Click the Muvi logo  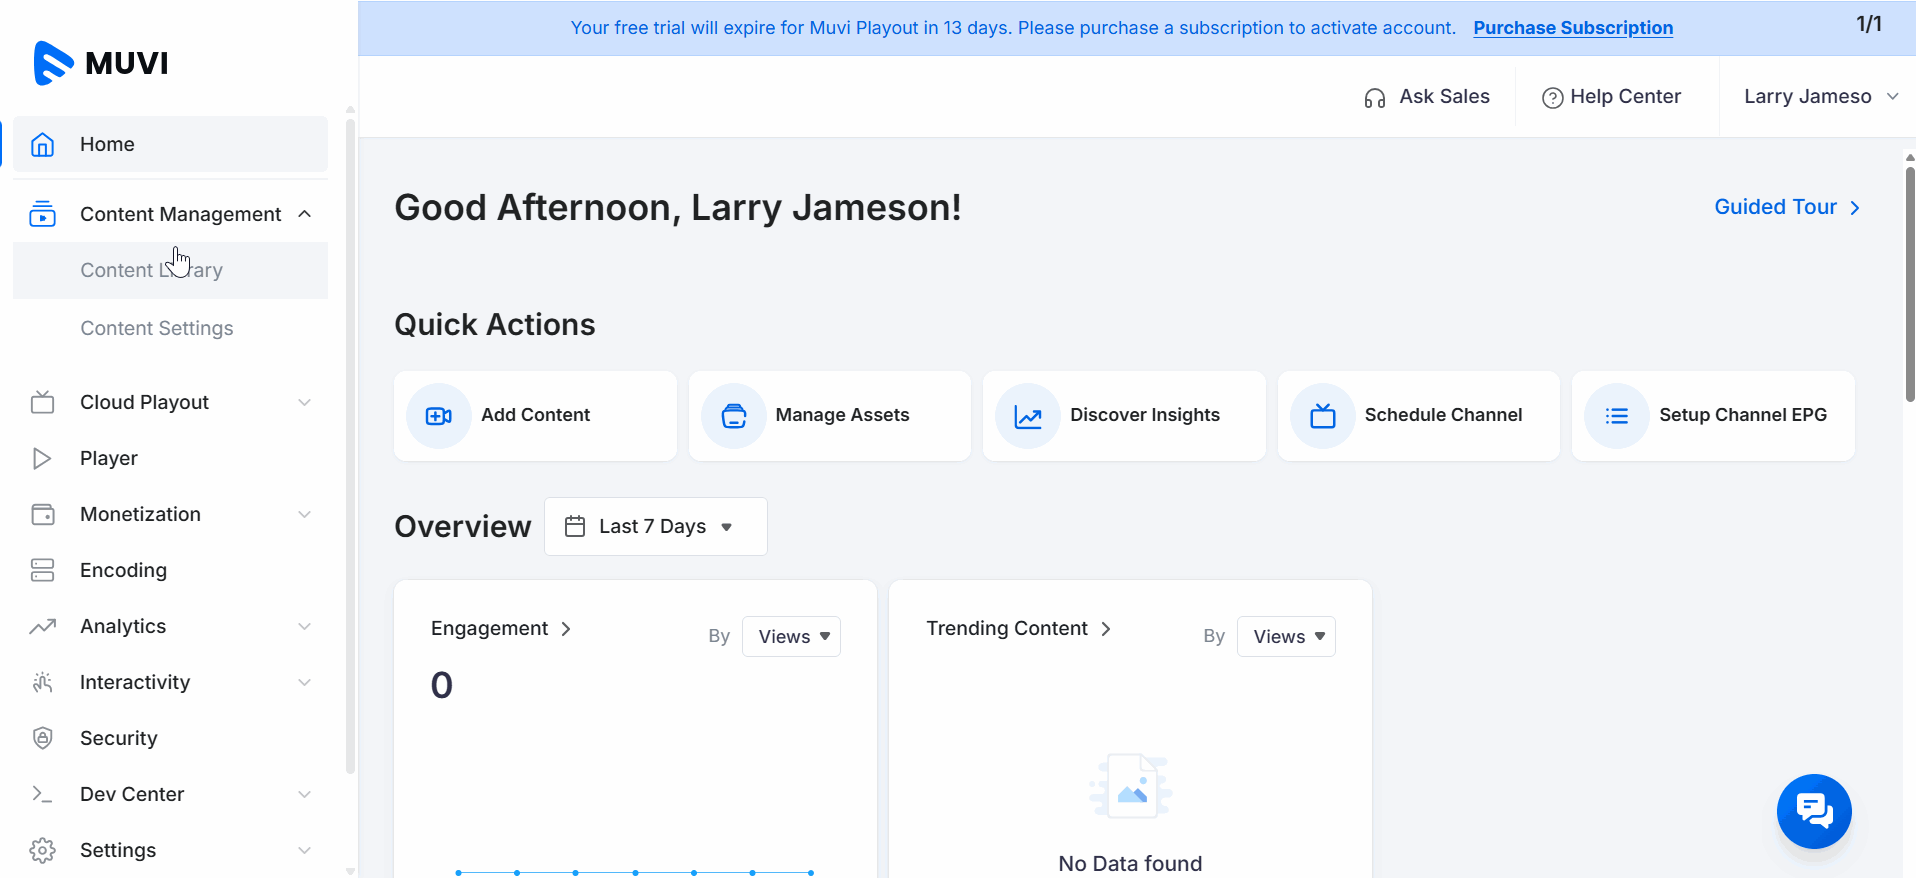click(x=101, y=63)
